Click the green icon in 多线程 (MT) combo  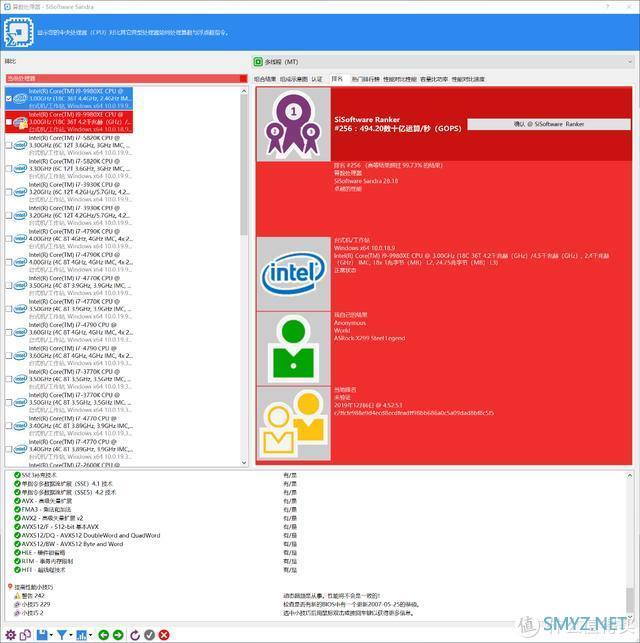click(258, 62)
